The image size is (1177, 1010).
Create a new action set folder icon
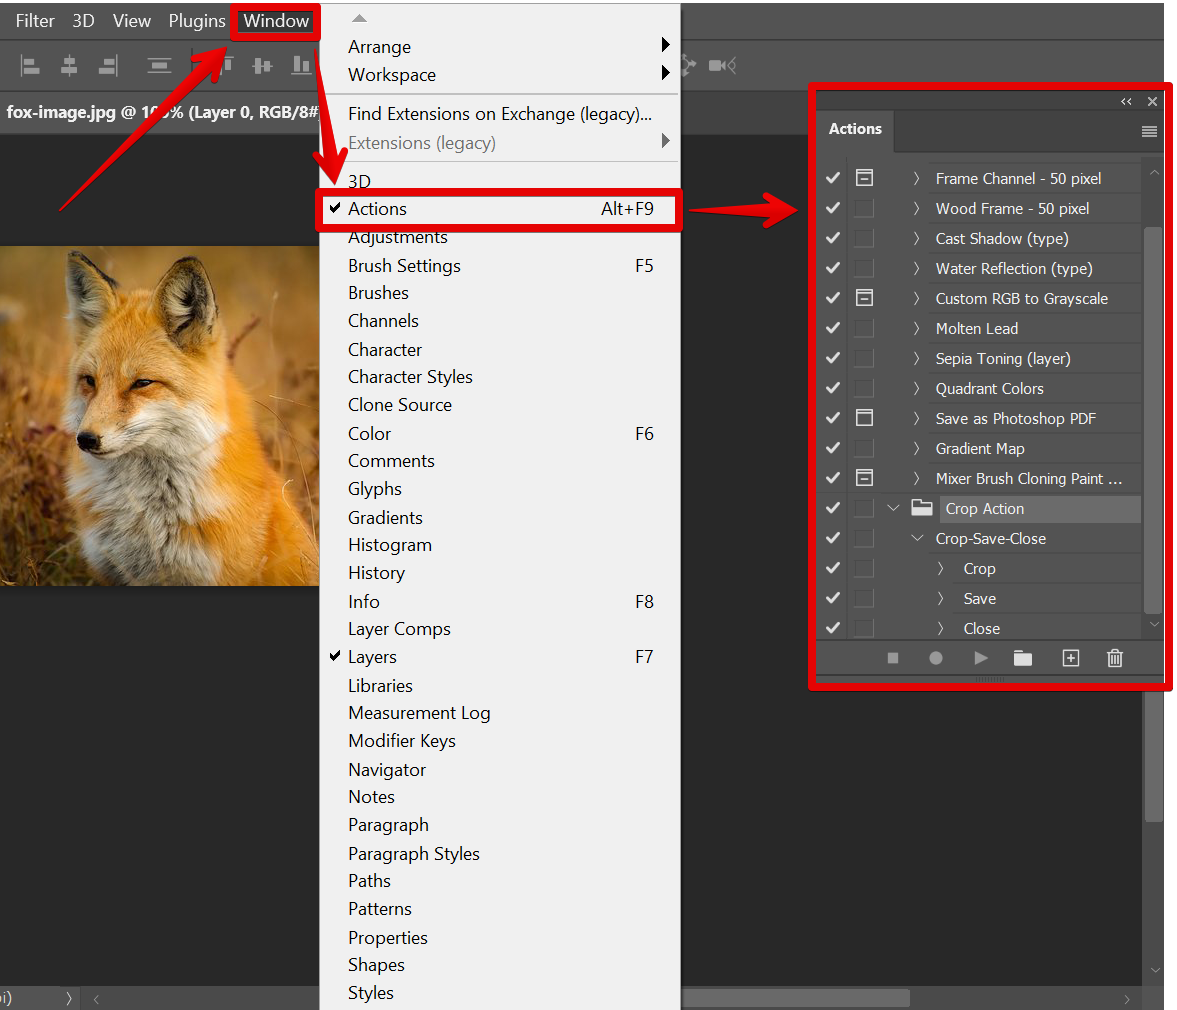pyautogui.click(x=1022, y=658)
